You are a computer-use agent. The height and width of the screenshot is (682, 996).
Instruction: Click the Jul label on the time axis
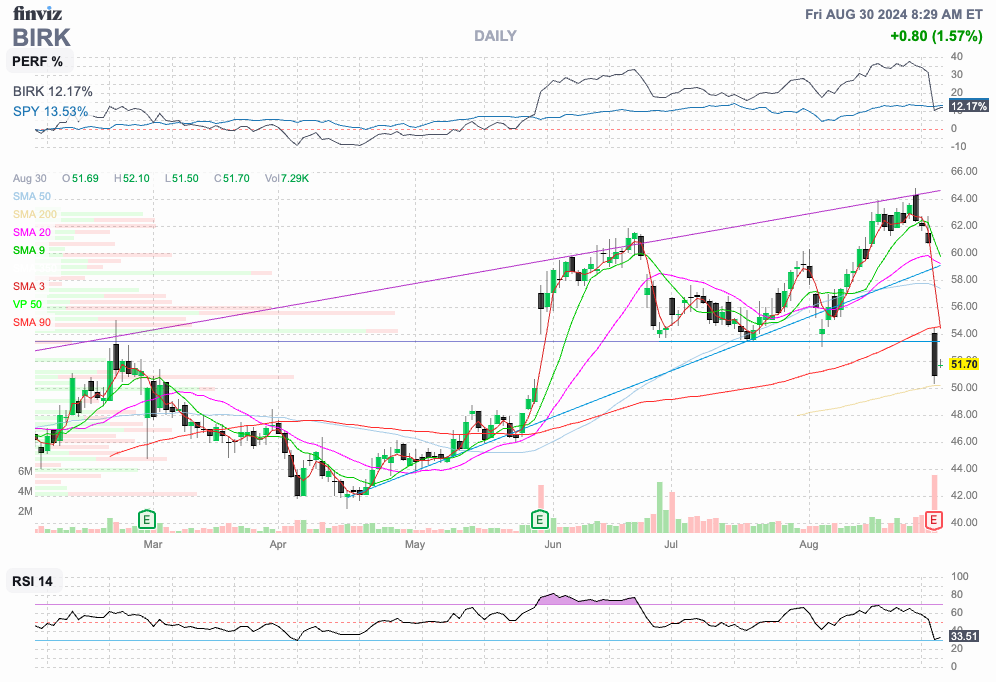671,544
